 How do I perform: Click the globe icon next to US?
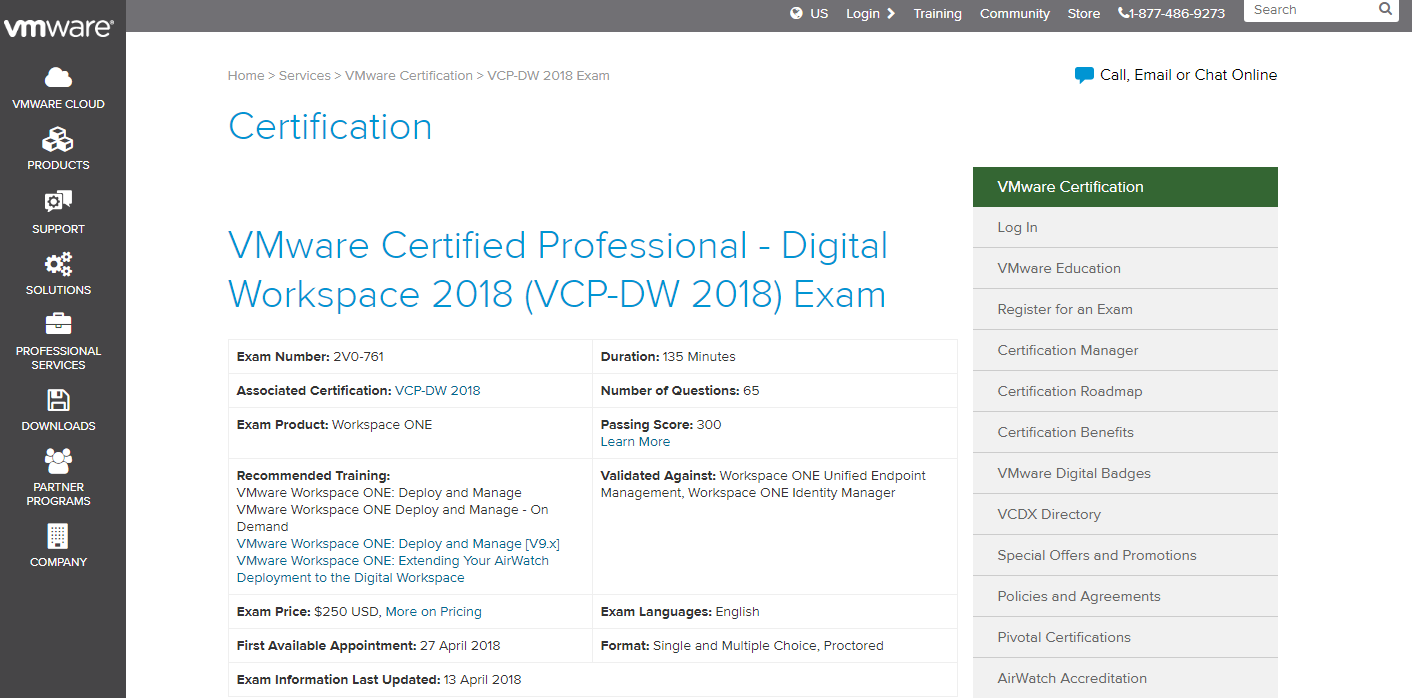tap(797, 13)
